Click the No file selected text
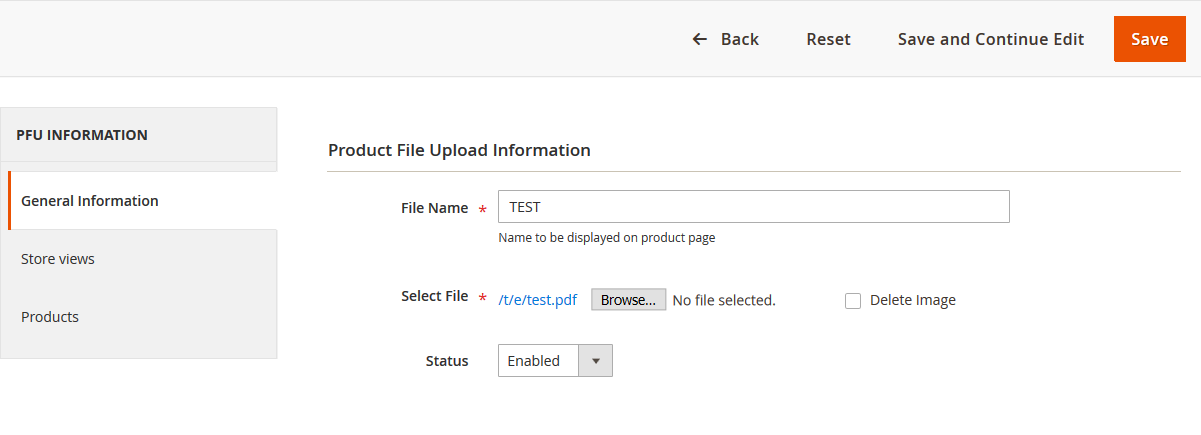The height and width of the screenshot is (435, 1201). click(x=724, y=300)
